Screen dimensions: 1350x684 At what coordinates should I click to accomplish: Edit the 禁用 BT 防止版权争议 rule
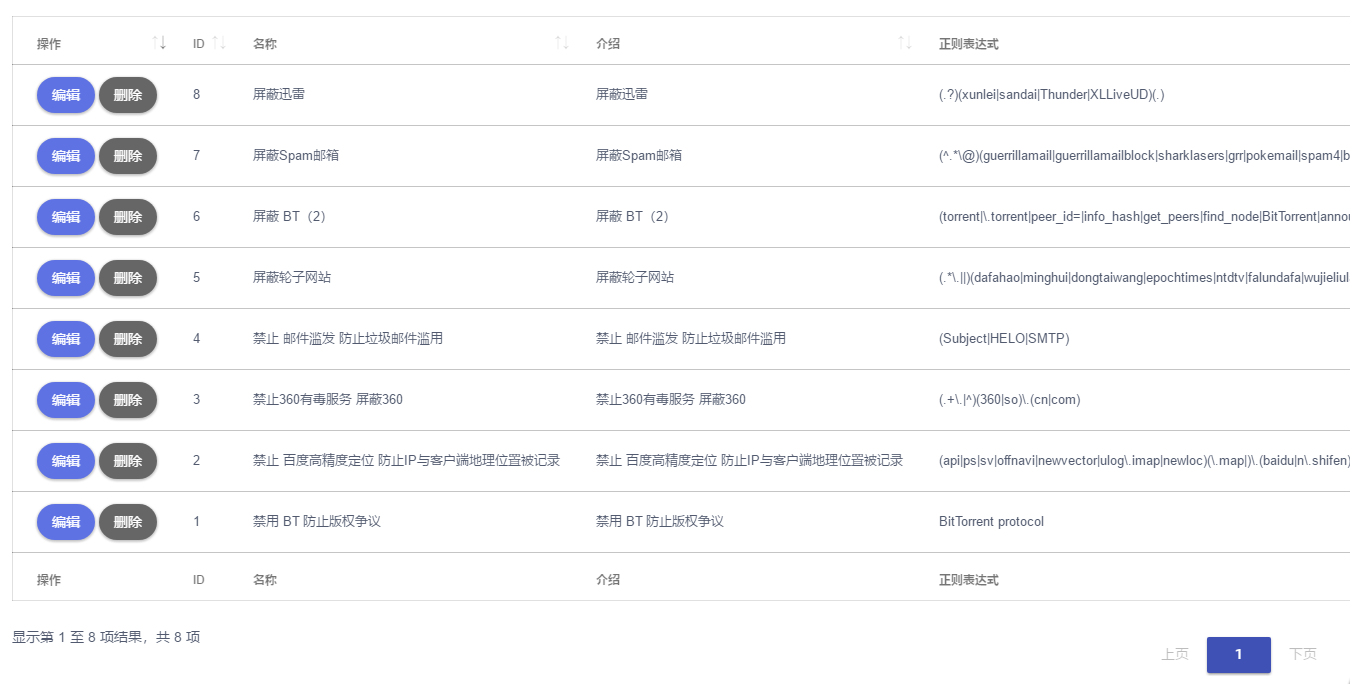[x=66, y=522]
